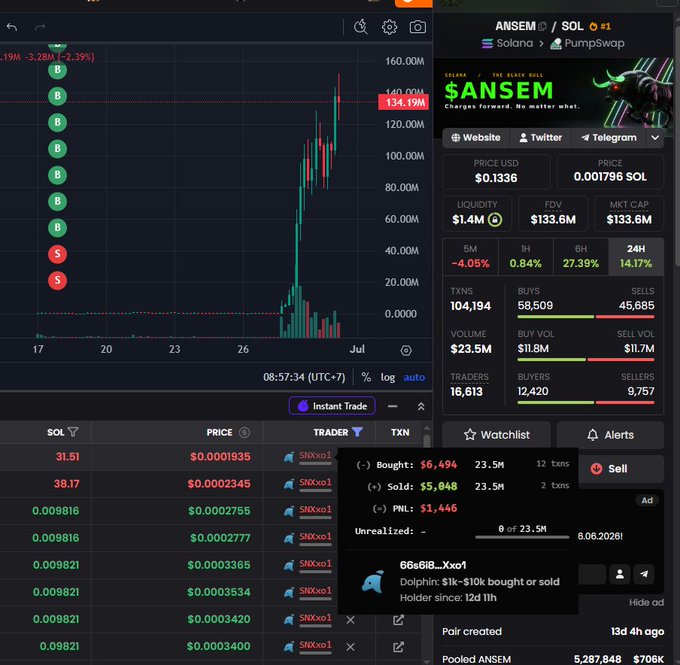
Task: Expand the socials dropdown chevron
Action: tap(655, 138)
